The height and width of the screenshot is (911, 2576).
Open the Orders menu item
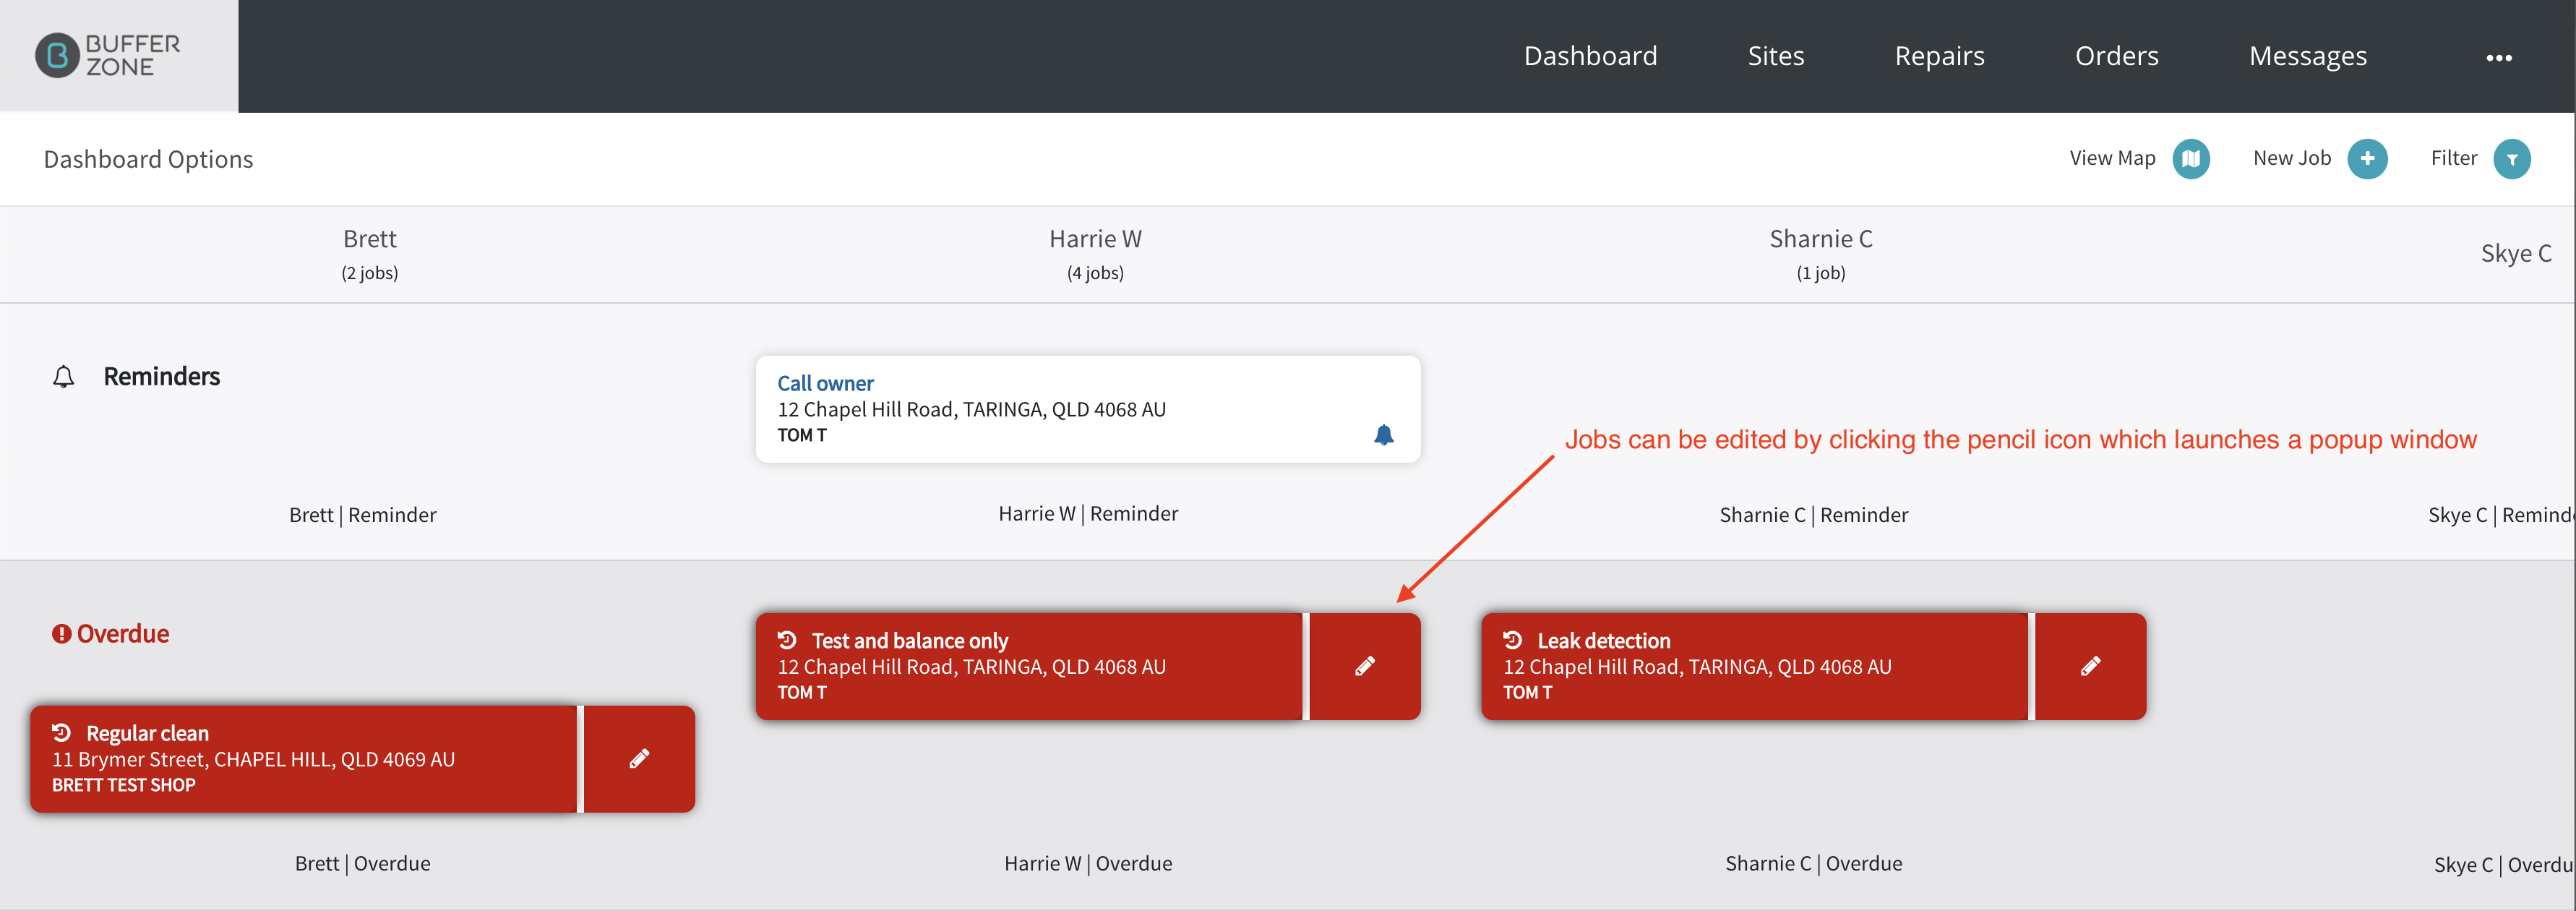[x=2116, y=56]
